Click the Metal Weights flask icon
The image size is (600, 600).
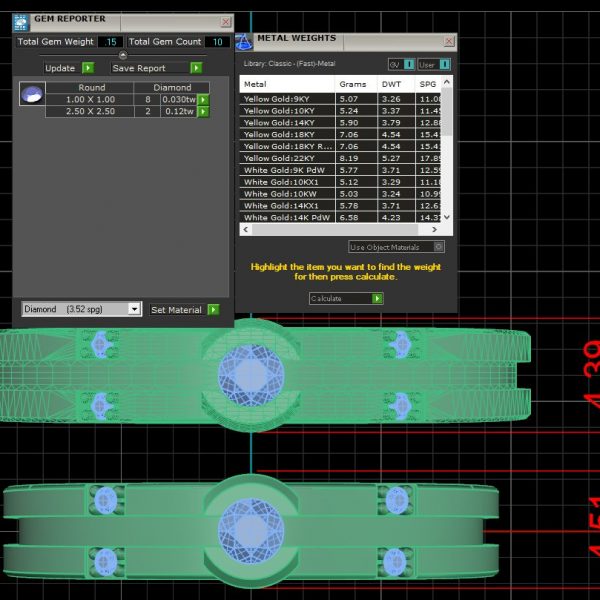click(244, 42)
